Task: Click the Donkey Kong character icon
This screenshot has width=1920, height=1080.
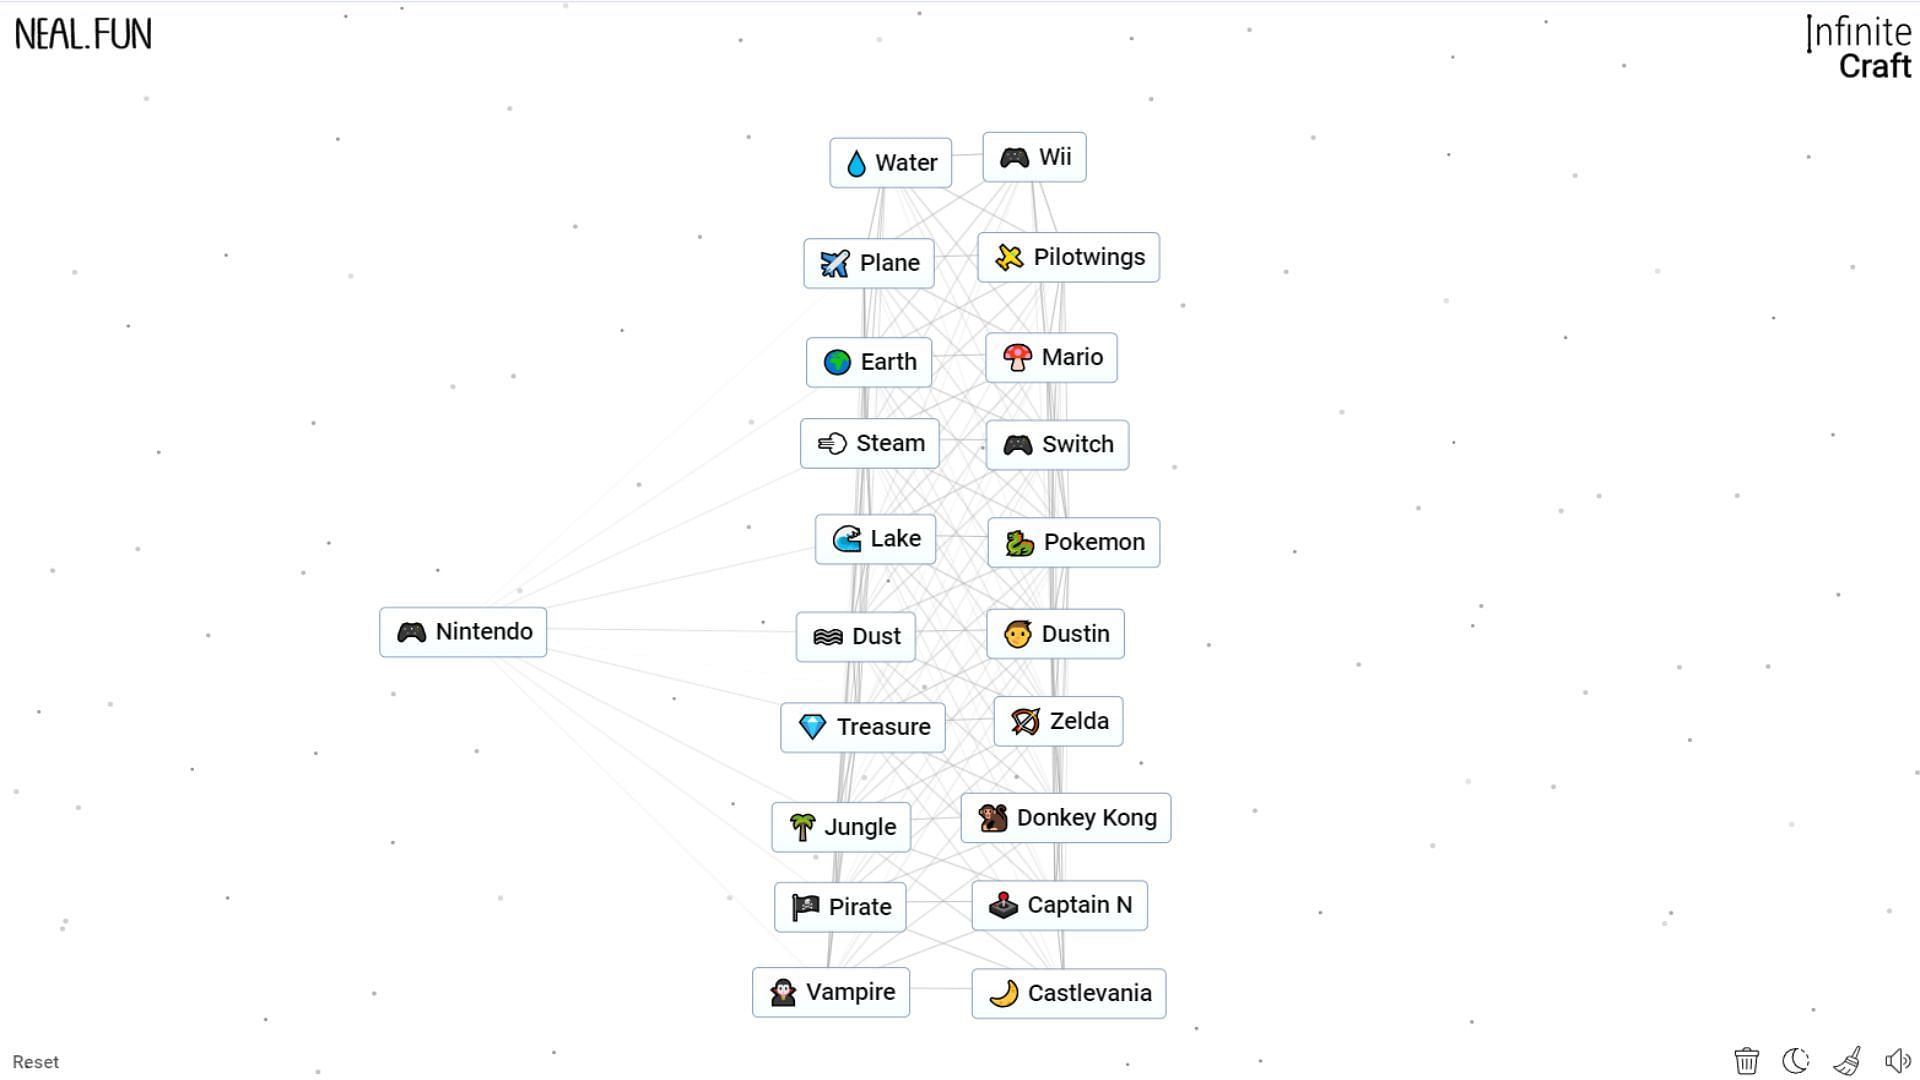Action: [x=992, y=816]
